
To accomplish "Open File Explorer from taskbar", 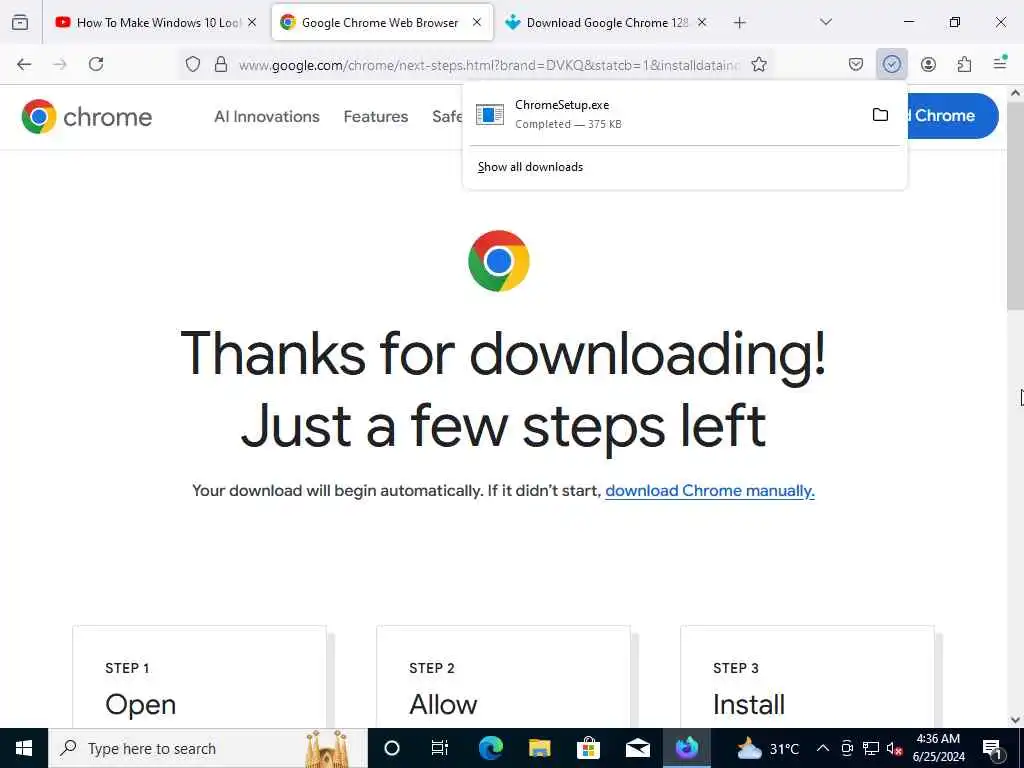I will [539, 748].
